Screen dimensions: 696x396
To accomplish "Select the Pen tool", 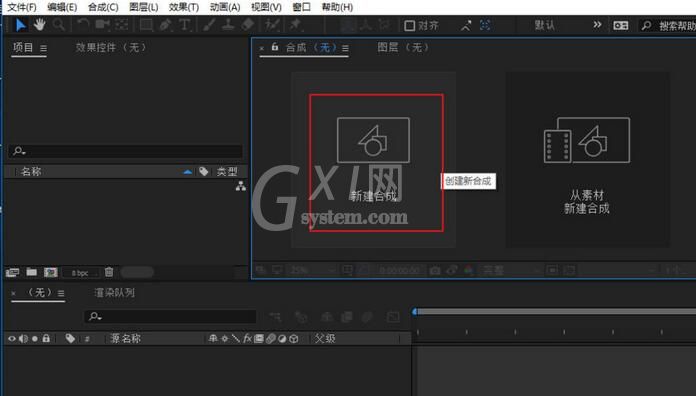I will tap(165, 25).
